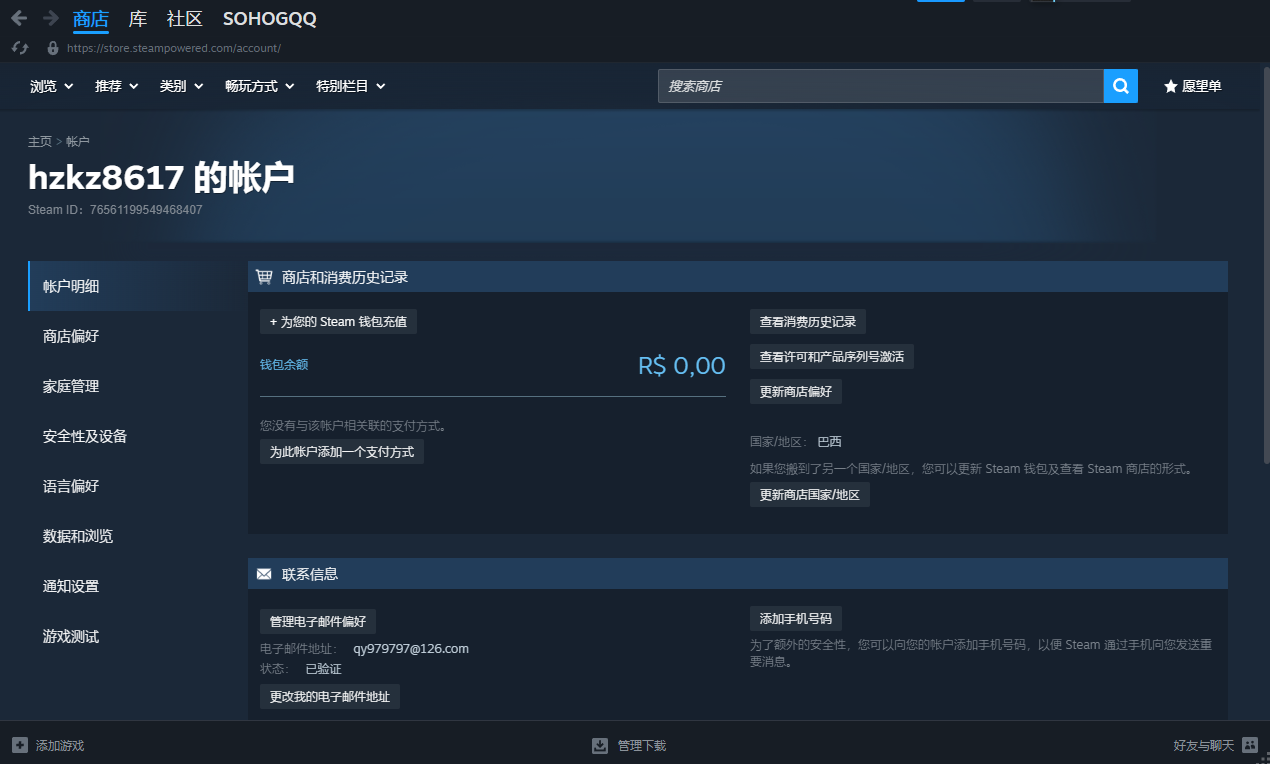The height and width of the screenshot is (764, 1270).
Task: Click the friends icon beside 好友与聊天
Action: tap(1249, 744)
